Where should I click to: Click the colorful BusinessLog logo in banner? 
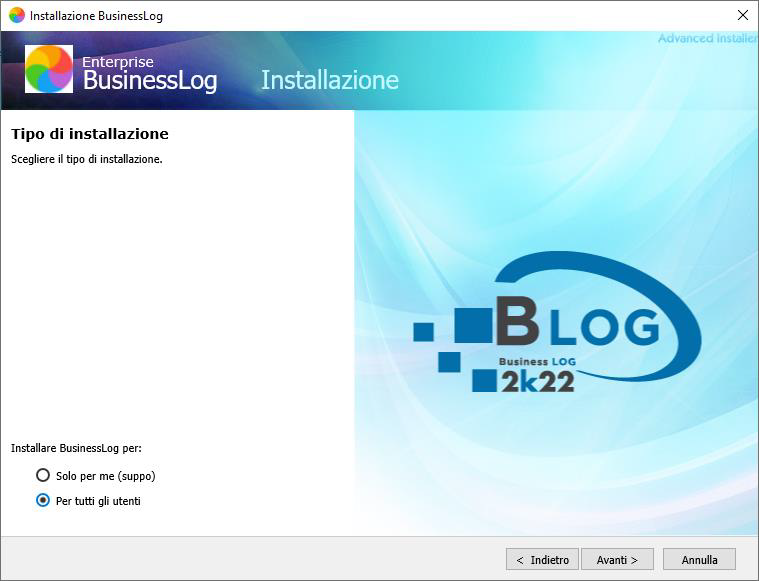coord(49,69)
